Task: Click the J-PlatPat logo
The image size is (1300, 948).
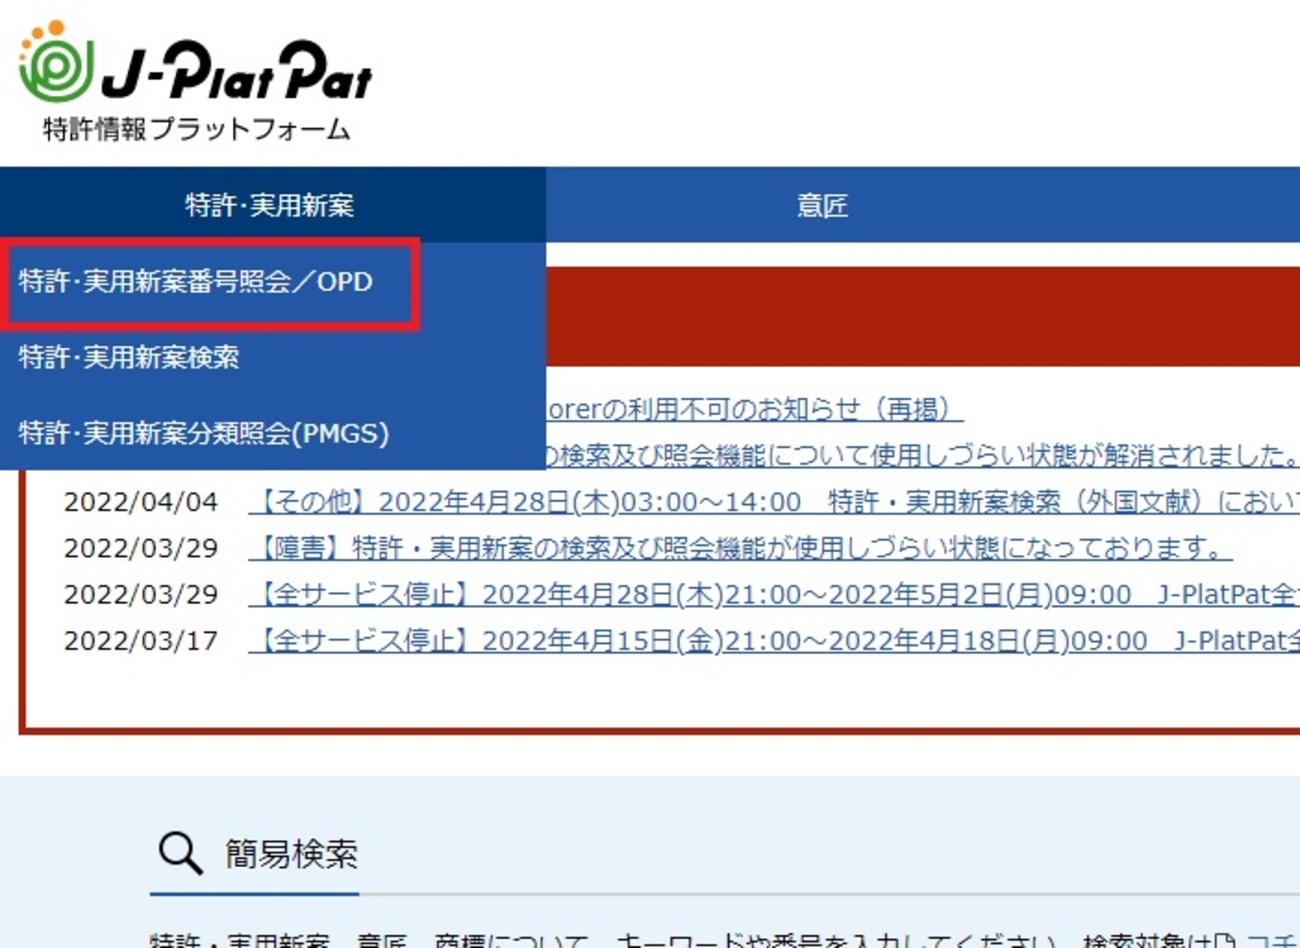Action: [x=195, y=64]
